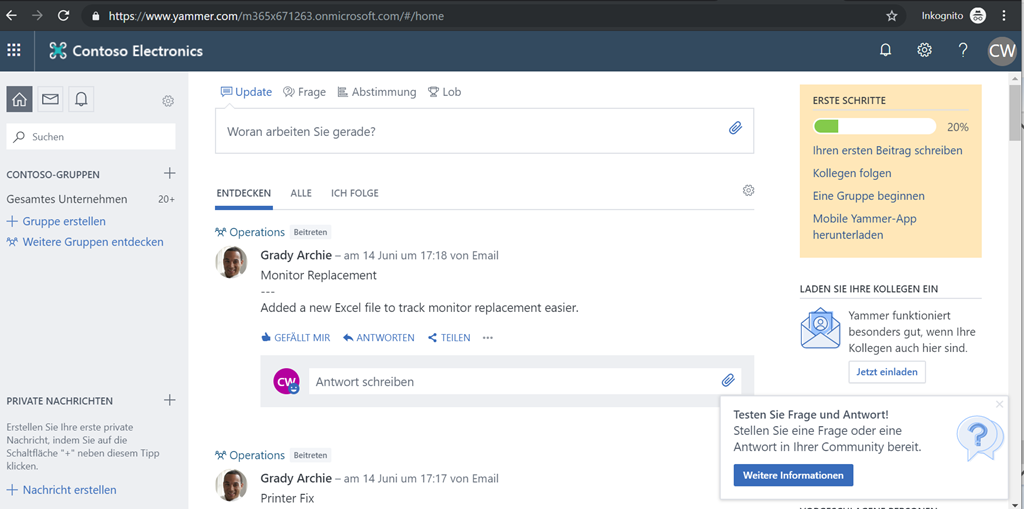Open settings gear in top header
The width and height of the screenshot is (1024, 509).
pos(924,50)
